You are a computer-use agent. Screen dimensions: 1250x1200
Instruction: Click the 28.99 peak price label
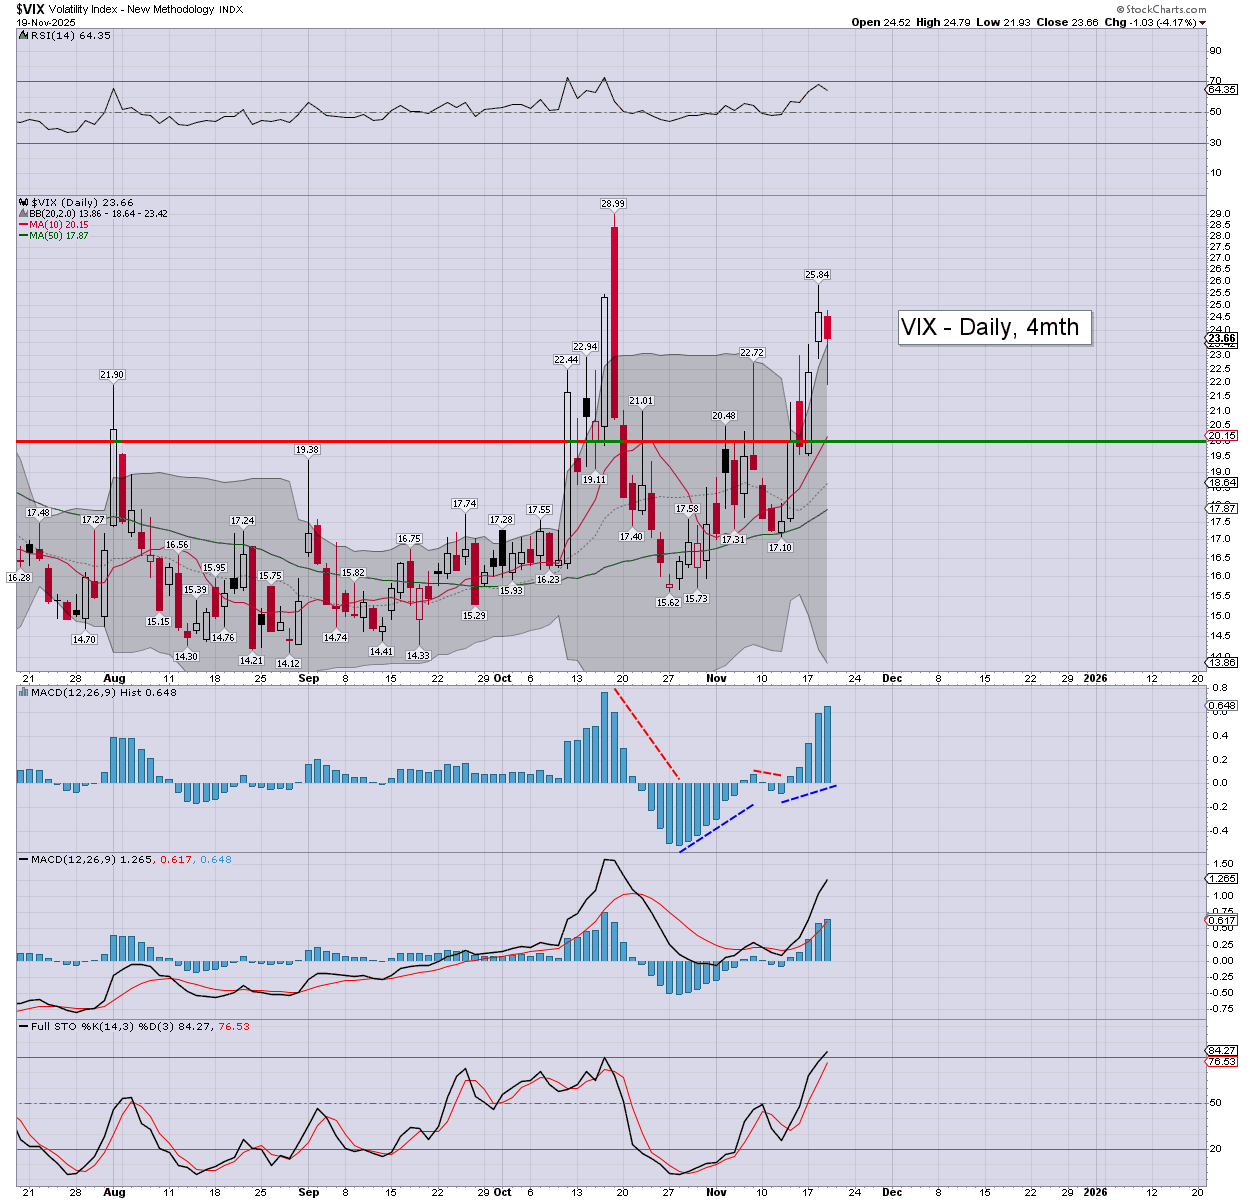613,204
